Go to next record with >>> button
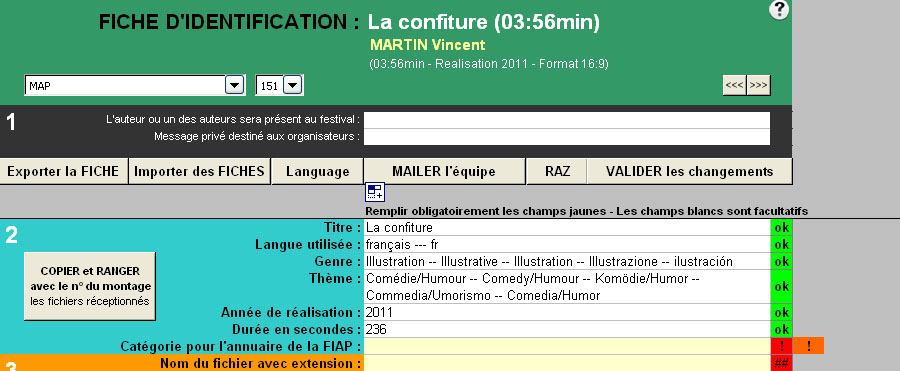This screenshot has height=371, width=900. [759, 86]
